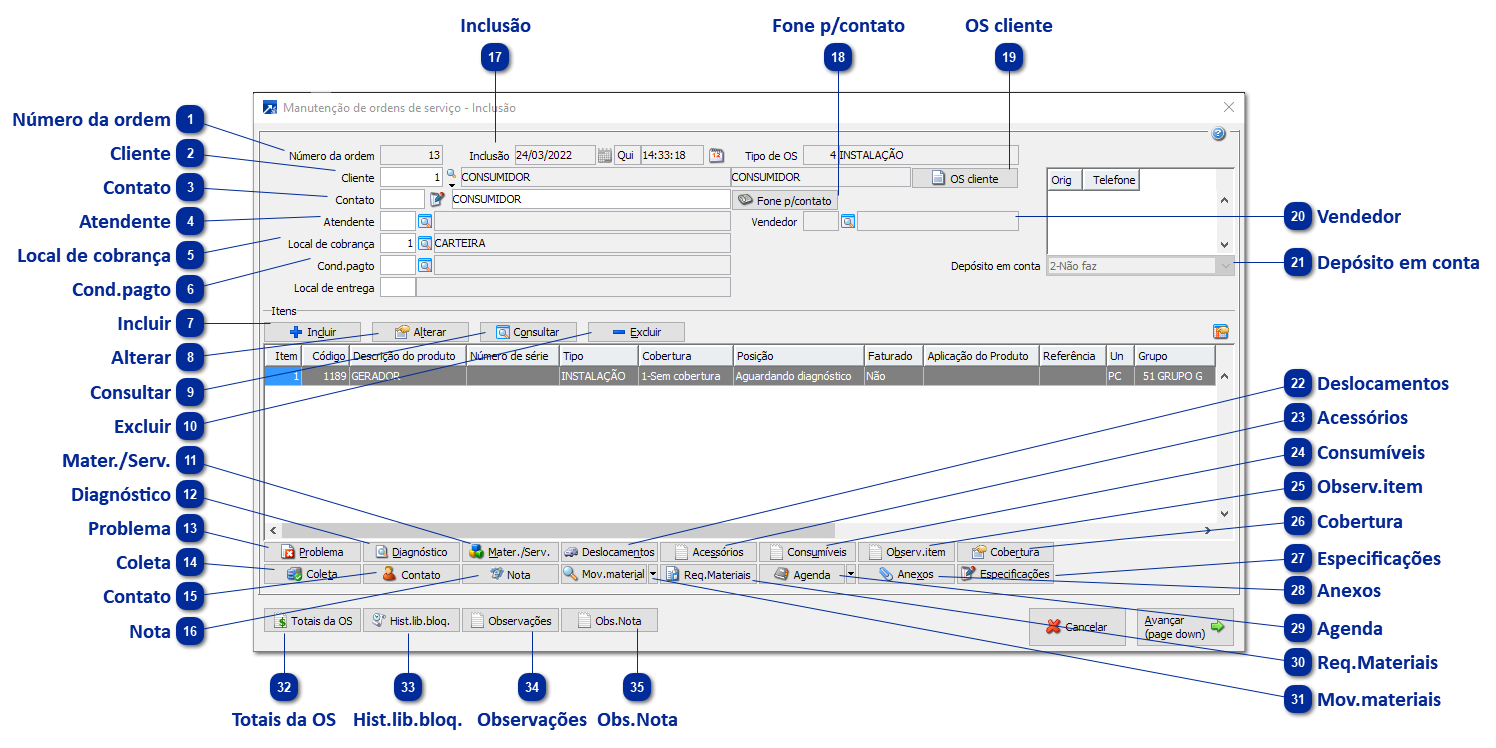The height and width of the screenshot is (748, 1496).
Task: Open the Cobertura button
Action: (1005, 552)
